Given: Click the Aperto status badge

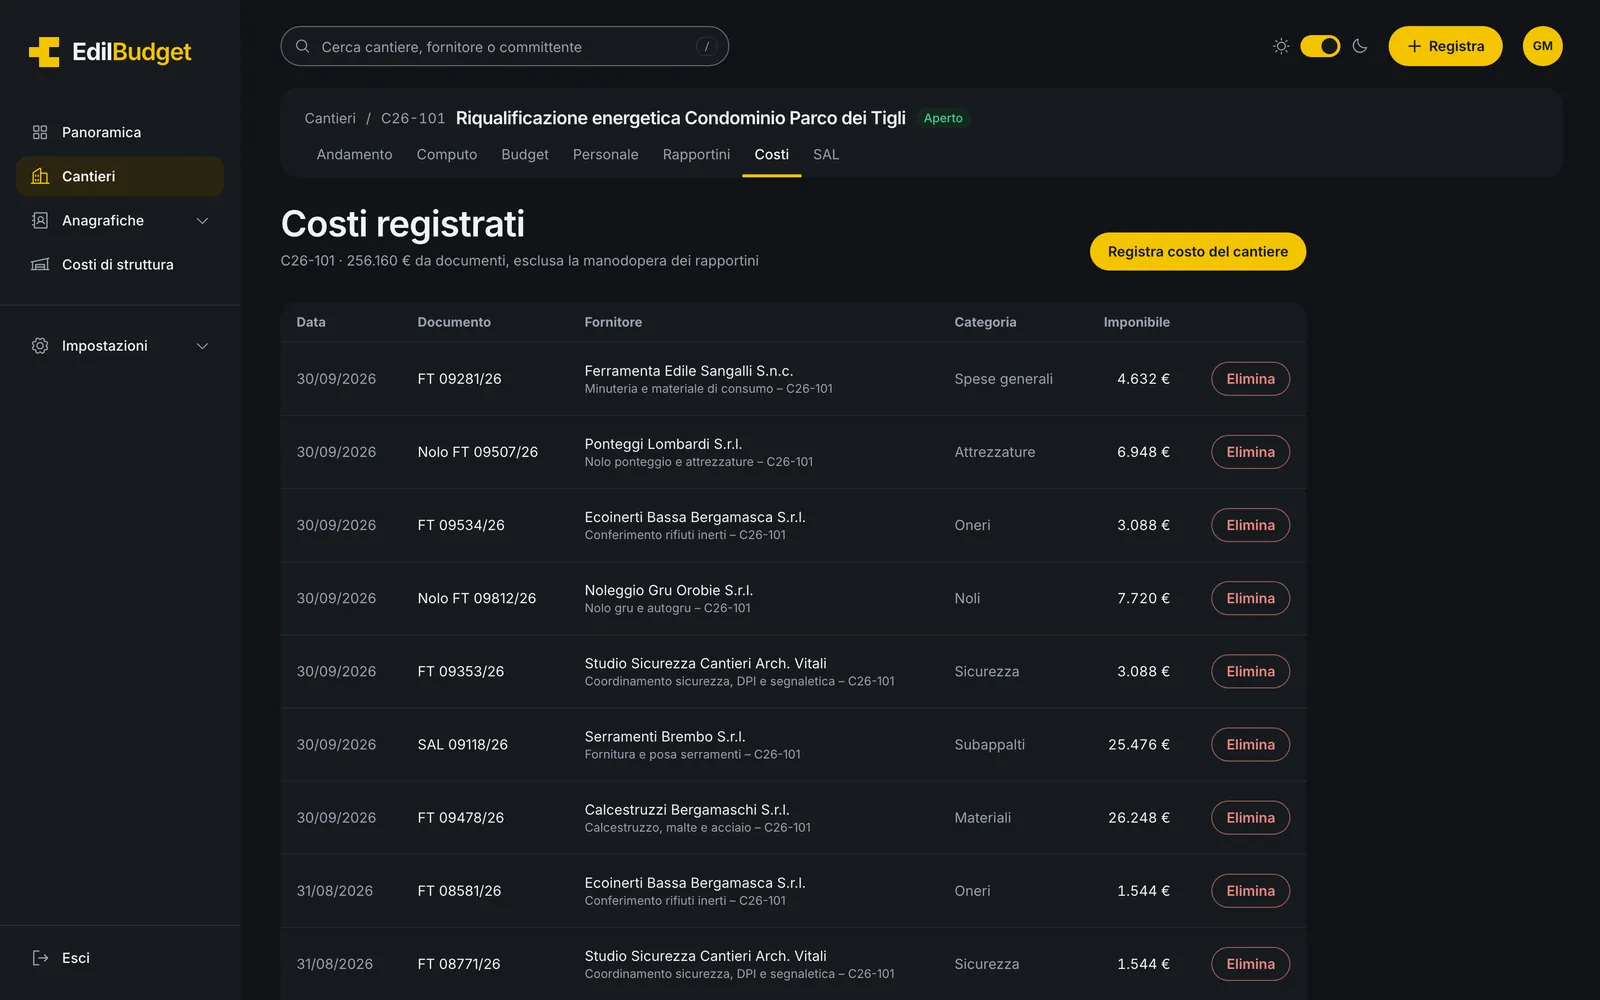Looking at the screenshot, I should pyautogui.click(x=943, y=118).
